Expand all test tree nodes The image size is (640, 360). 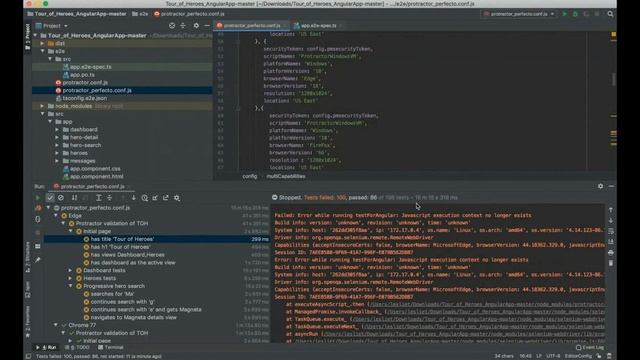click(x=98, y=198)
